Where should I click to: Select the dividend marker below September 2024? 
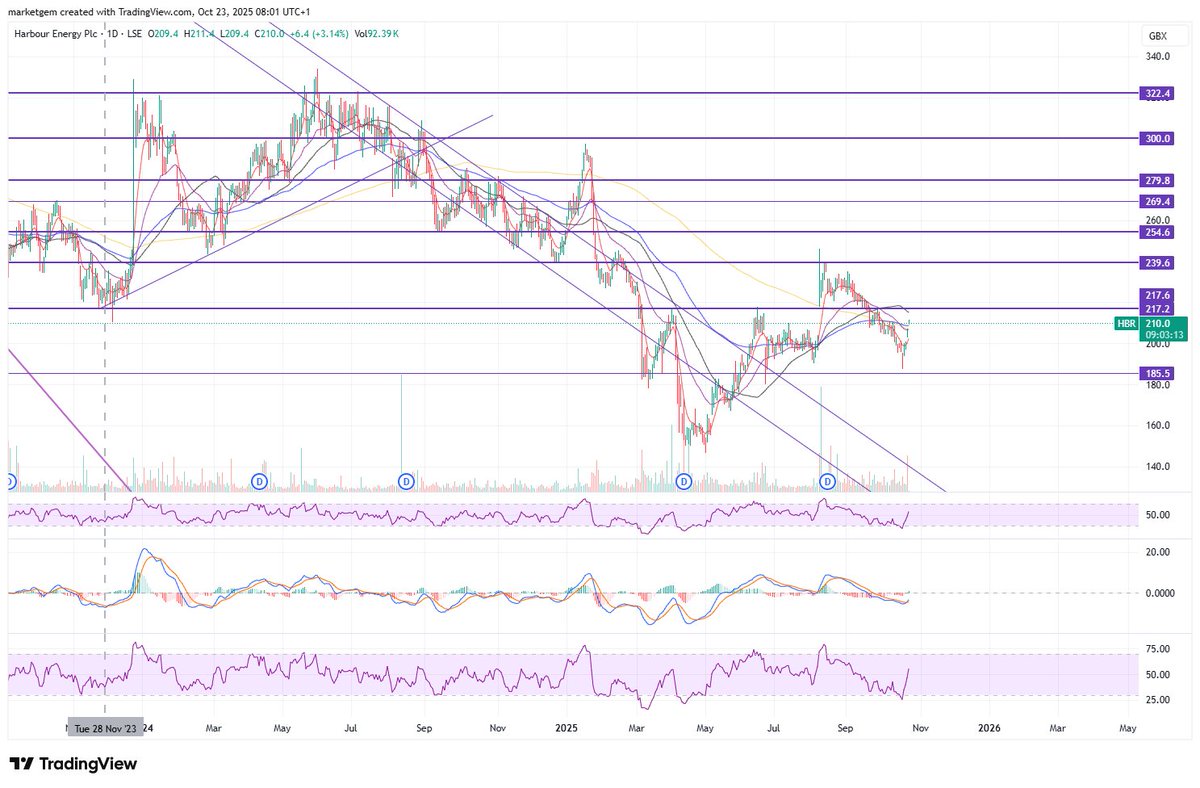coord(405,480)
